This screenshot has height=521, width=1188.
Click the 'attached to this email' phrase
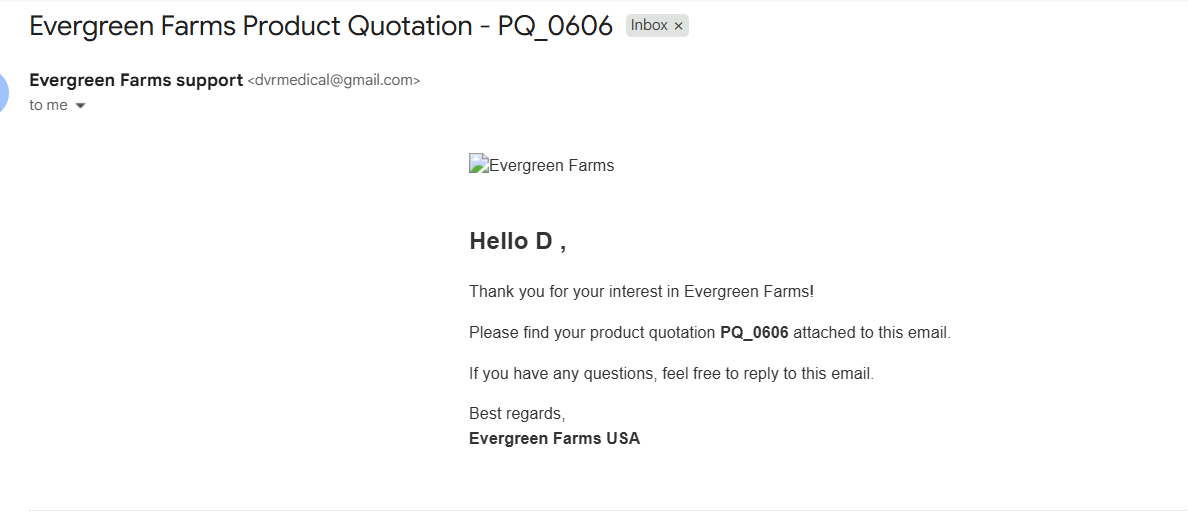coord(871,332)
